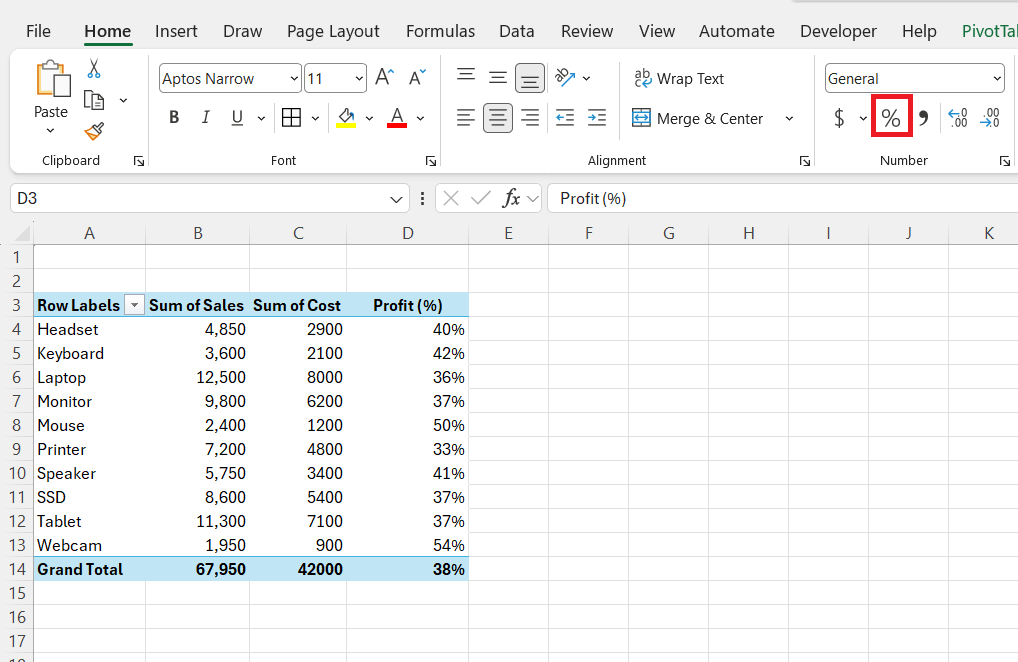The height and width of the screenshot is (662, 1018).
Task: Open Font group dialog launcher
Action: 430,161
